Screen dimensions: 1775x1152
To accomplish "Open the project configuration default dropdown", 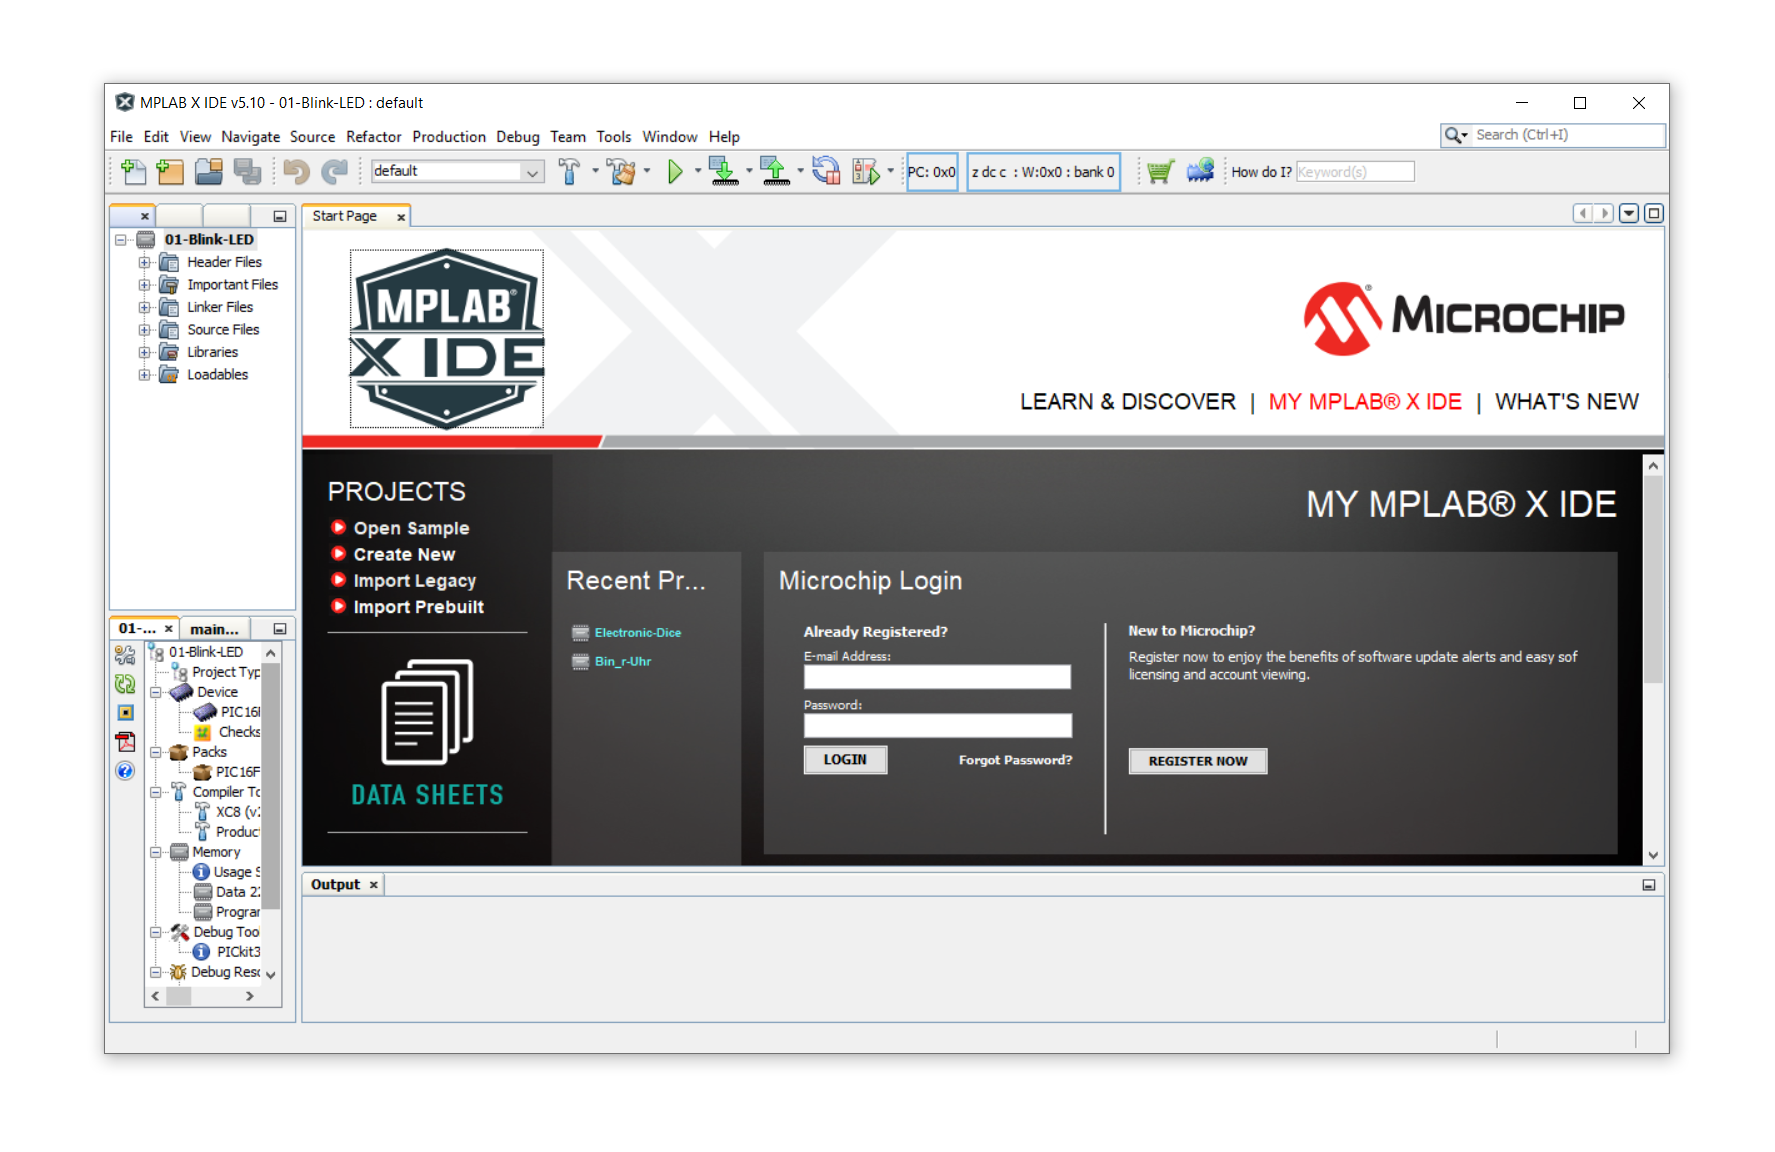I will [x=532, y=172].
